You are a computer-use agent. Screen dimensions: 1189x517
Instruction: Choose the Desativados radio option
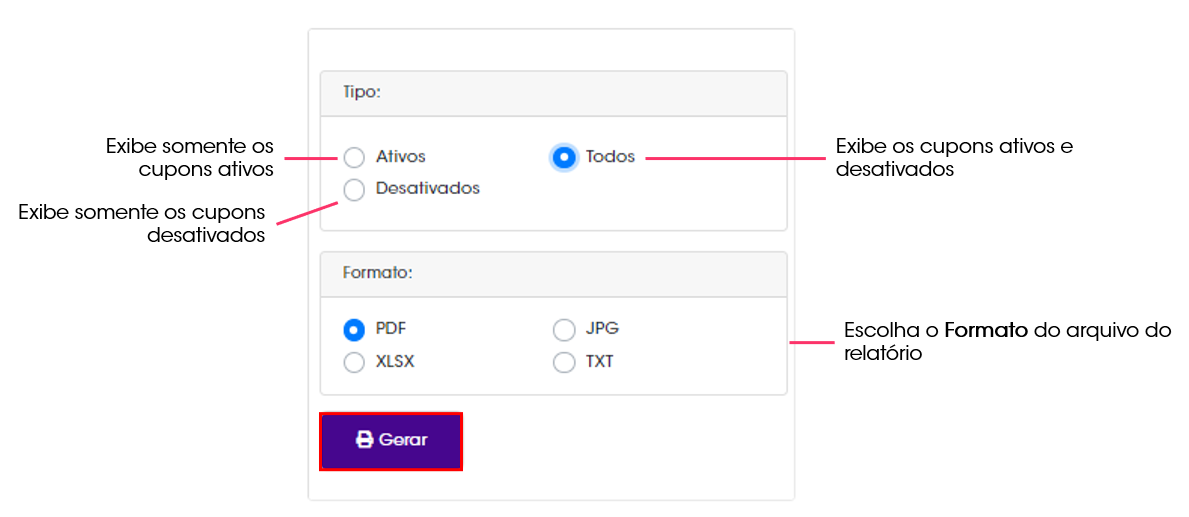click(x=354, y=190)
